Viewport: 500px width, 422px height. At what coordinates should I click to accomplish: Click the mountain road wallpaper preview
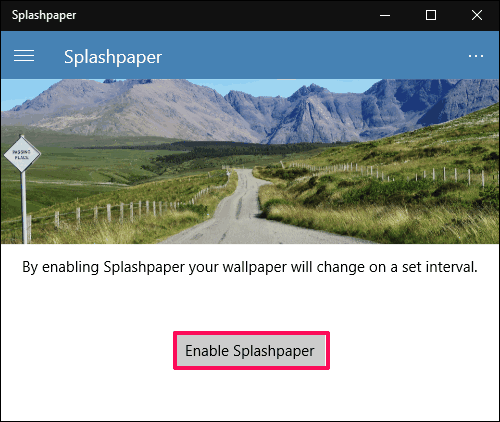(250, 161)
